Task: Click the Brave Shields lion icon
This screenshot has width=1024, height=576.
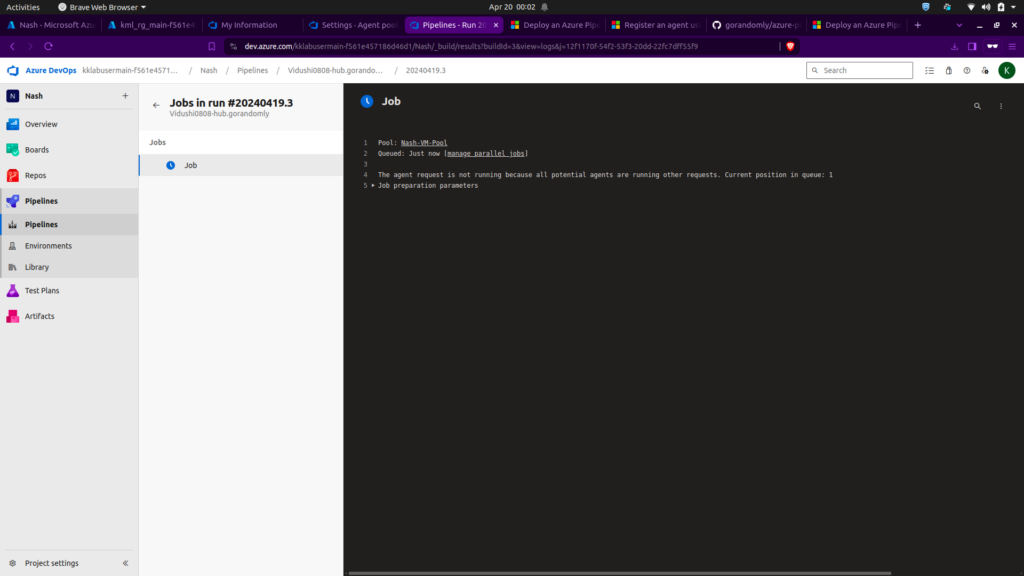Action: 790,46
